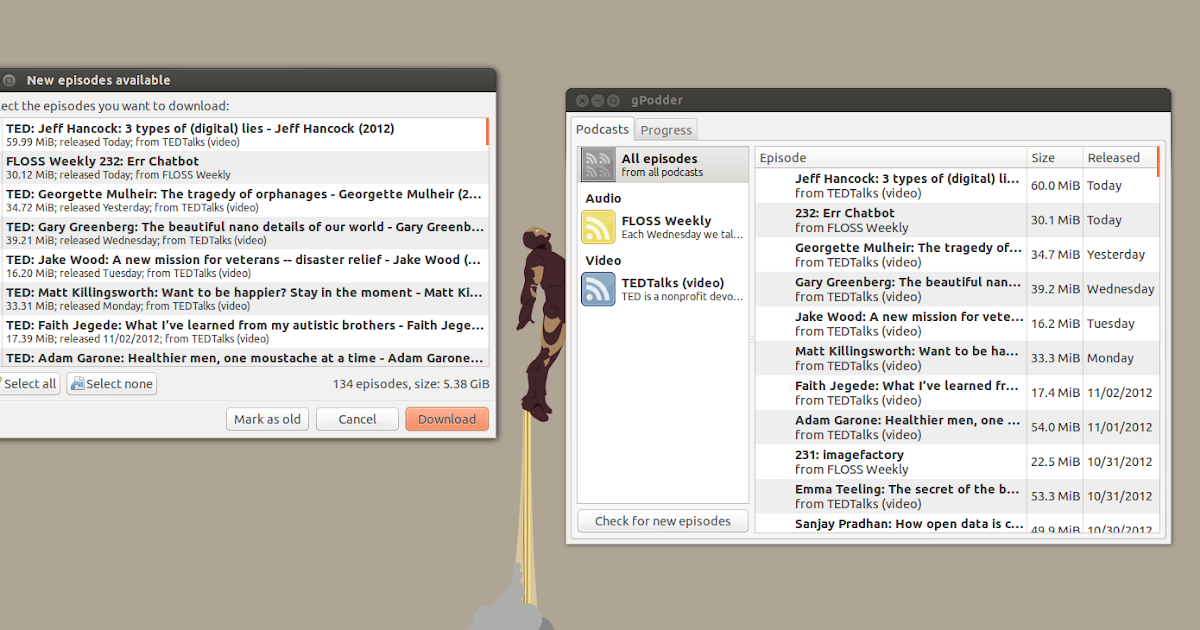Click New episodes available title bar
Viewport: 1200px width, 630px height.
[x=247, y=80]
